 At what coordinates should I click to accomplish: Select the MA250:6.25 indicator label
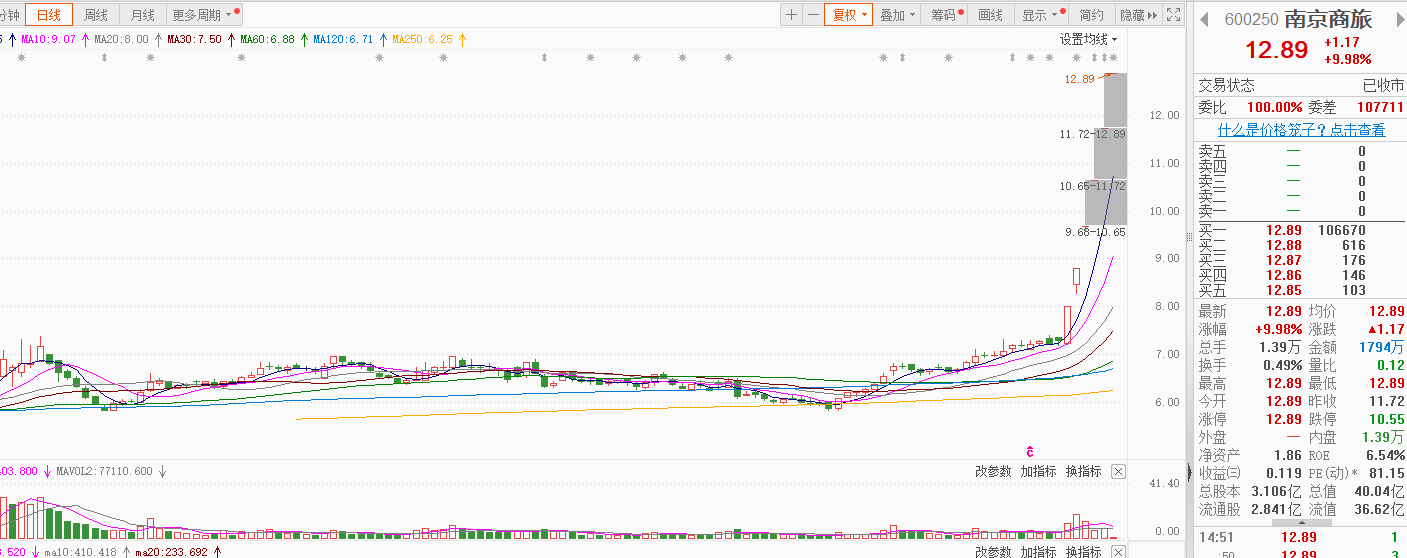pyautogui.click(x=422, y=39)
